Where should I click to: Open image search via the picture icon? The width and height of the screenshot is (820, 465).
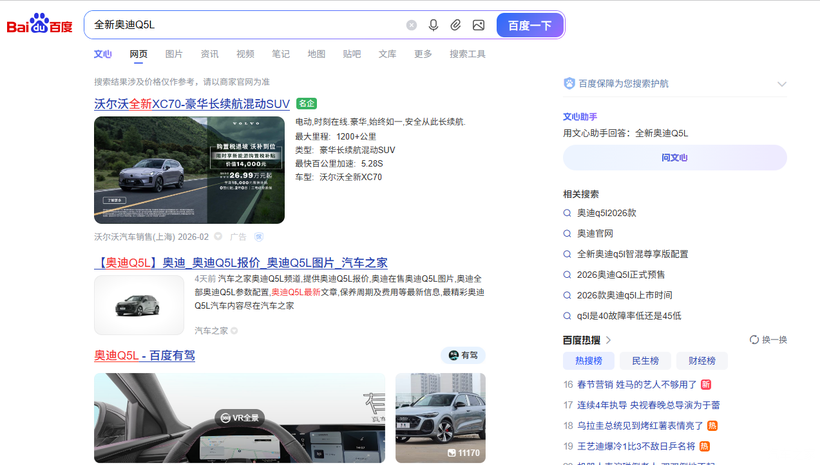point(478,25)
